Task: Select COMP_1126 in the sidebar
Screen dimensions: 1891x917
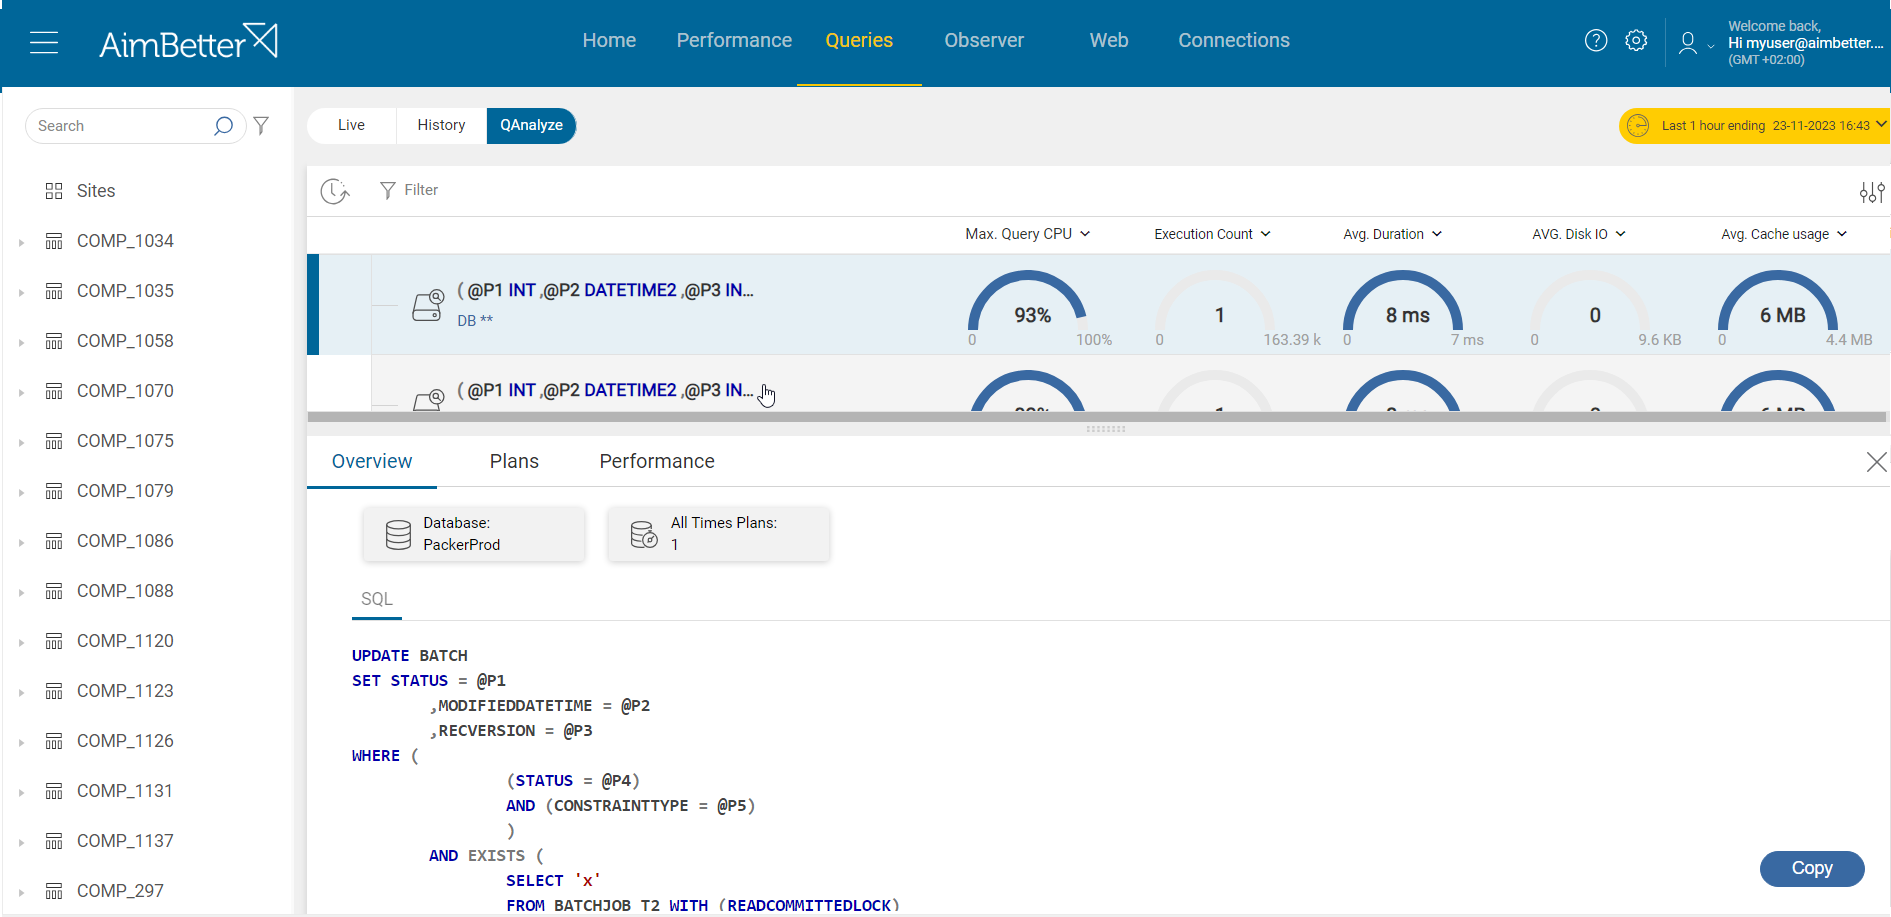Action: coord(125,741)
